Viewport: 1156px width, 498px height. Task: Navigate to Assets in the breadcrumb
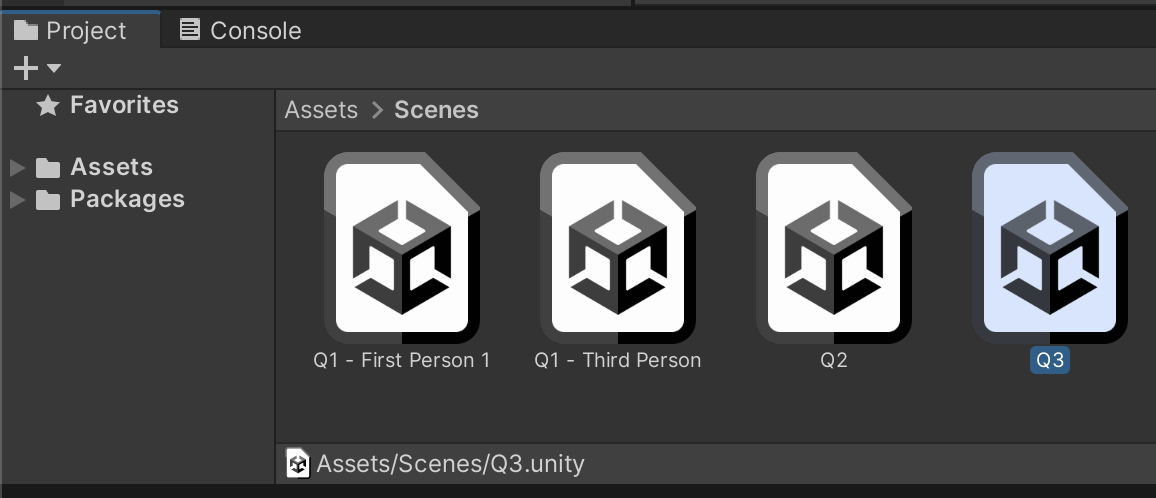321,110
